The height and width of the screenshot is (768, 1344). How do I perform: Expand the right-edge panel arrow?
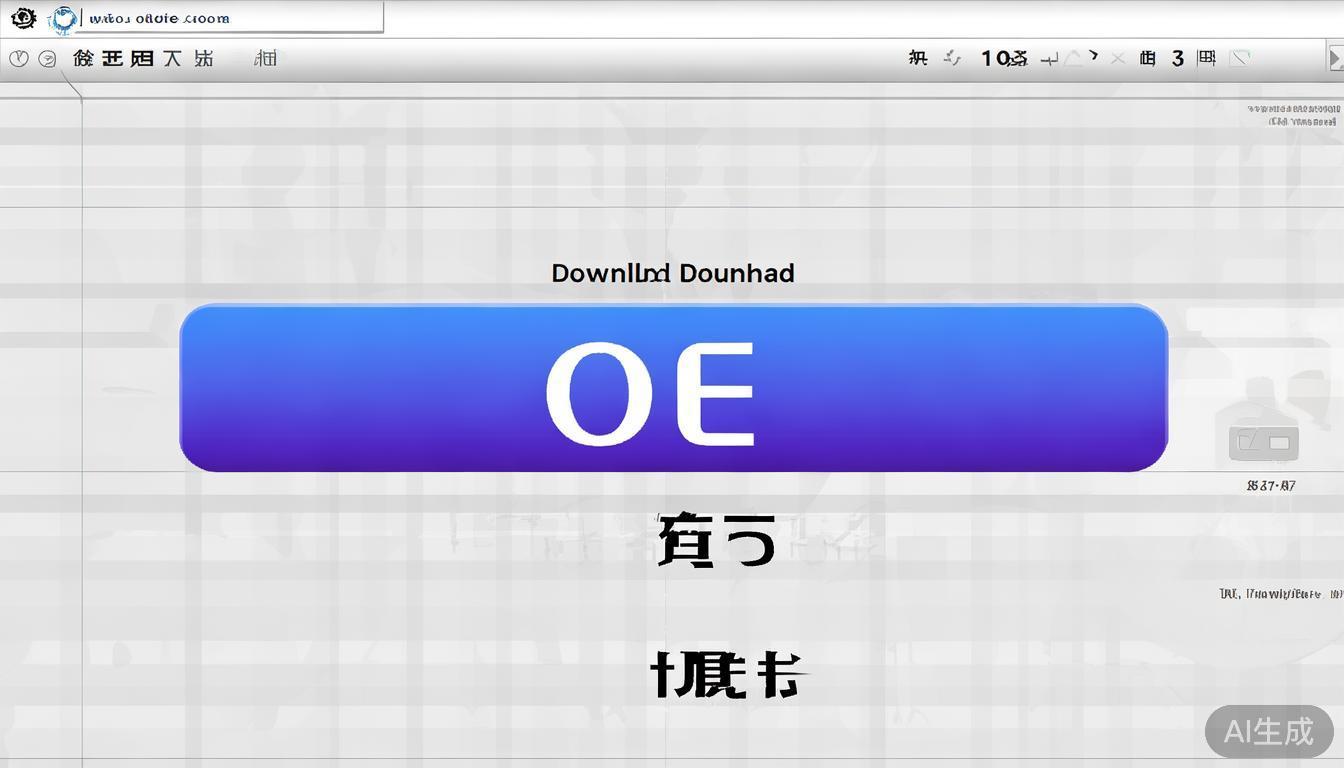click(x=1336, y=57)
